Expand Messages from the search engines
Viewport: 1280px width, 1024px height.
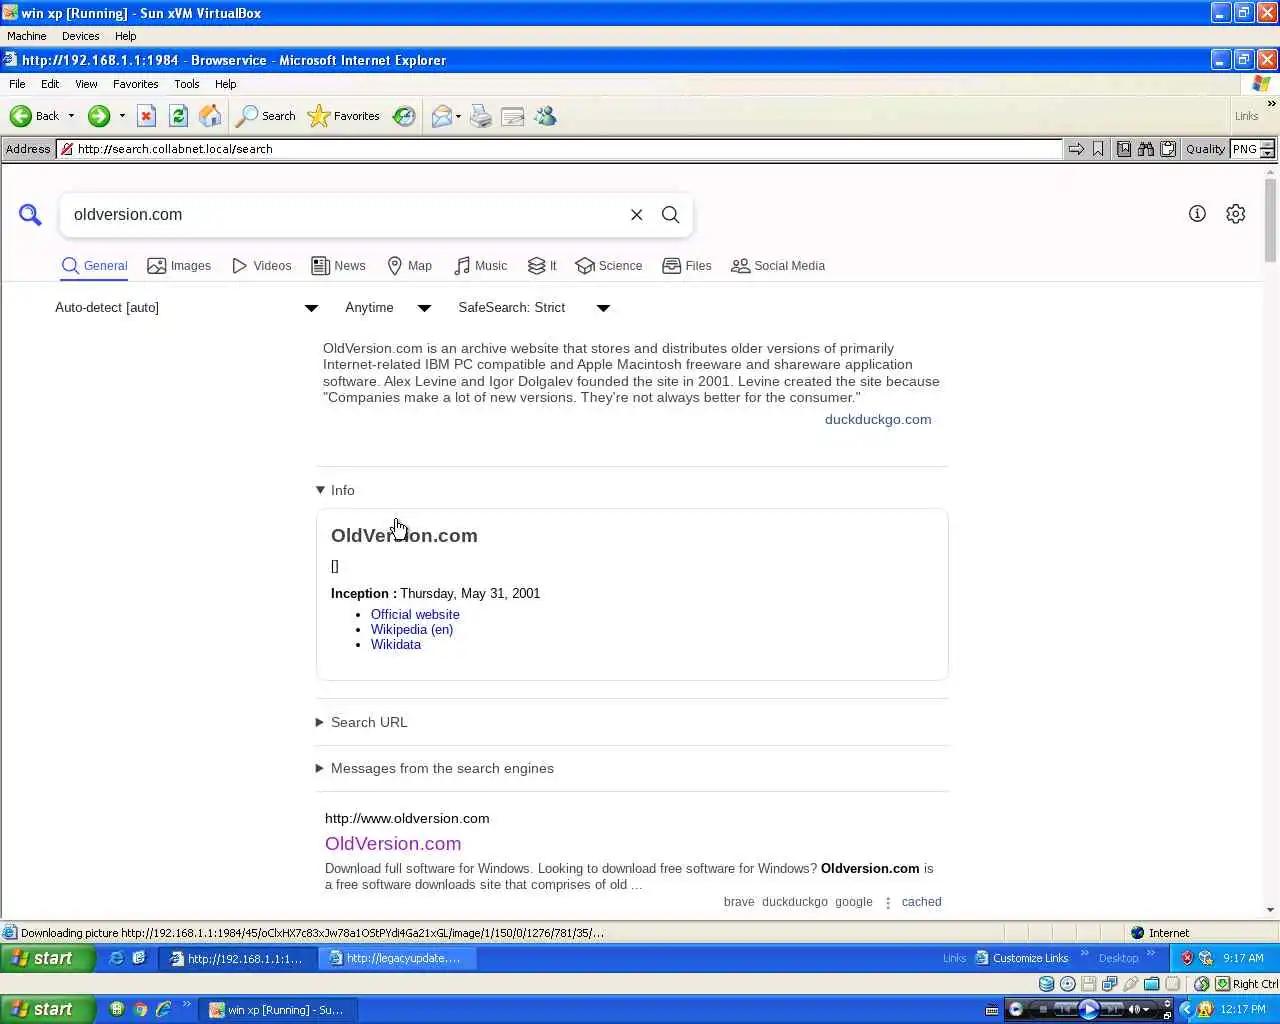(435, 768)
